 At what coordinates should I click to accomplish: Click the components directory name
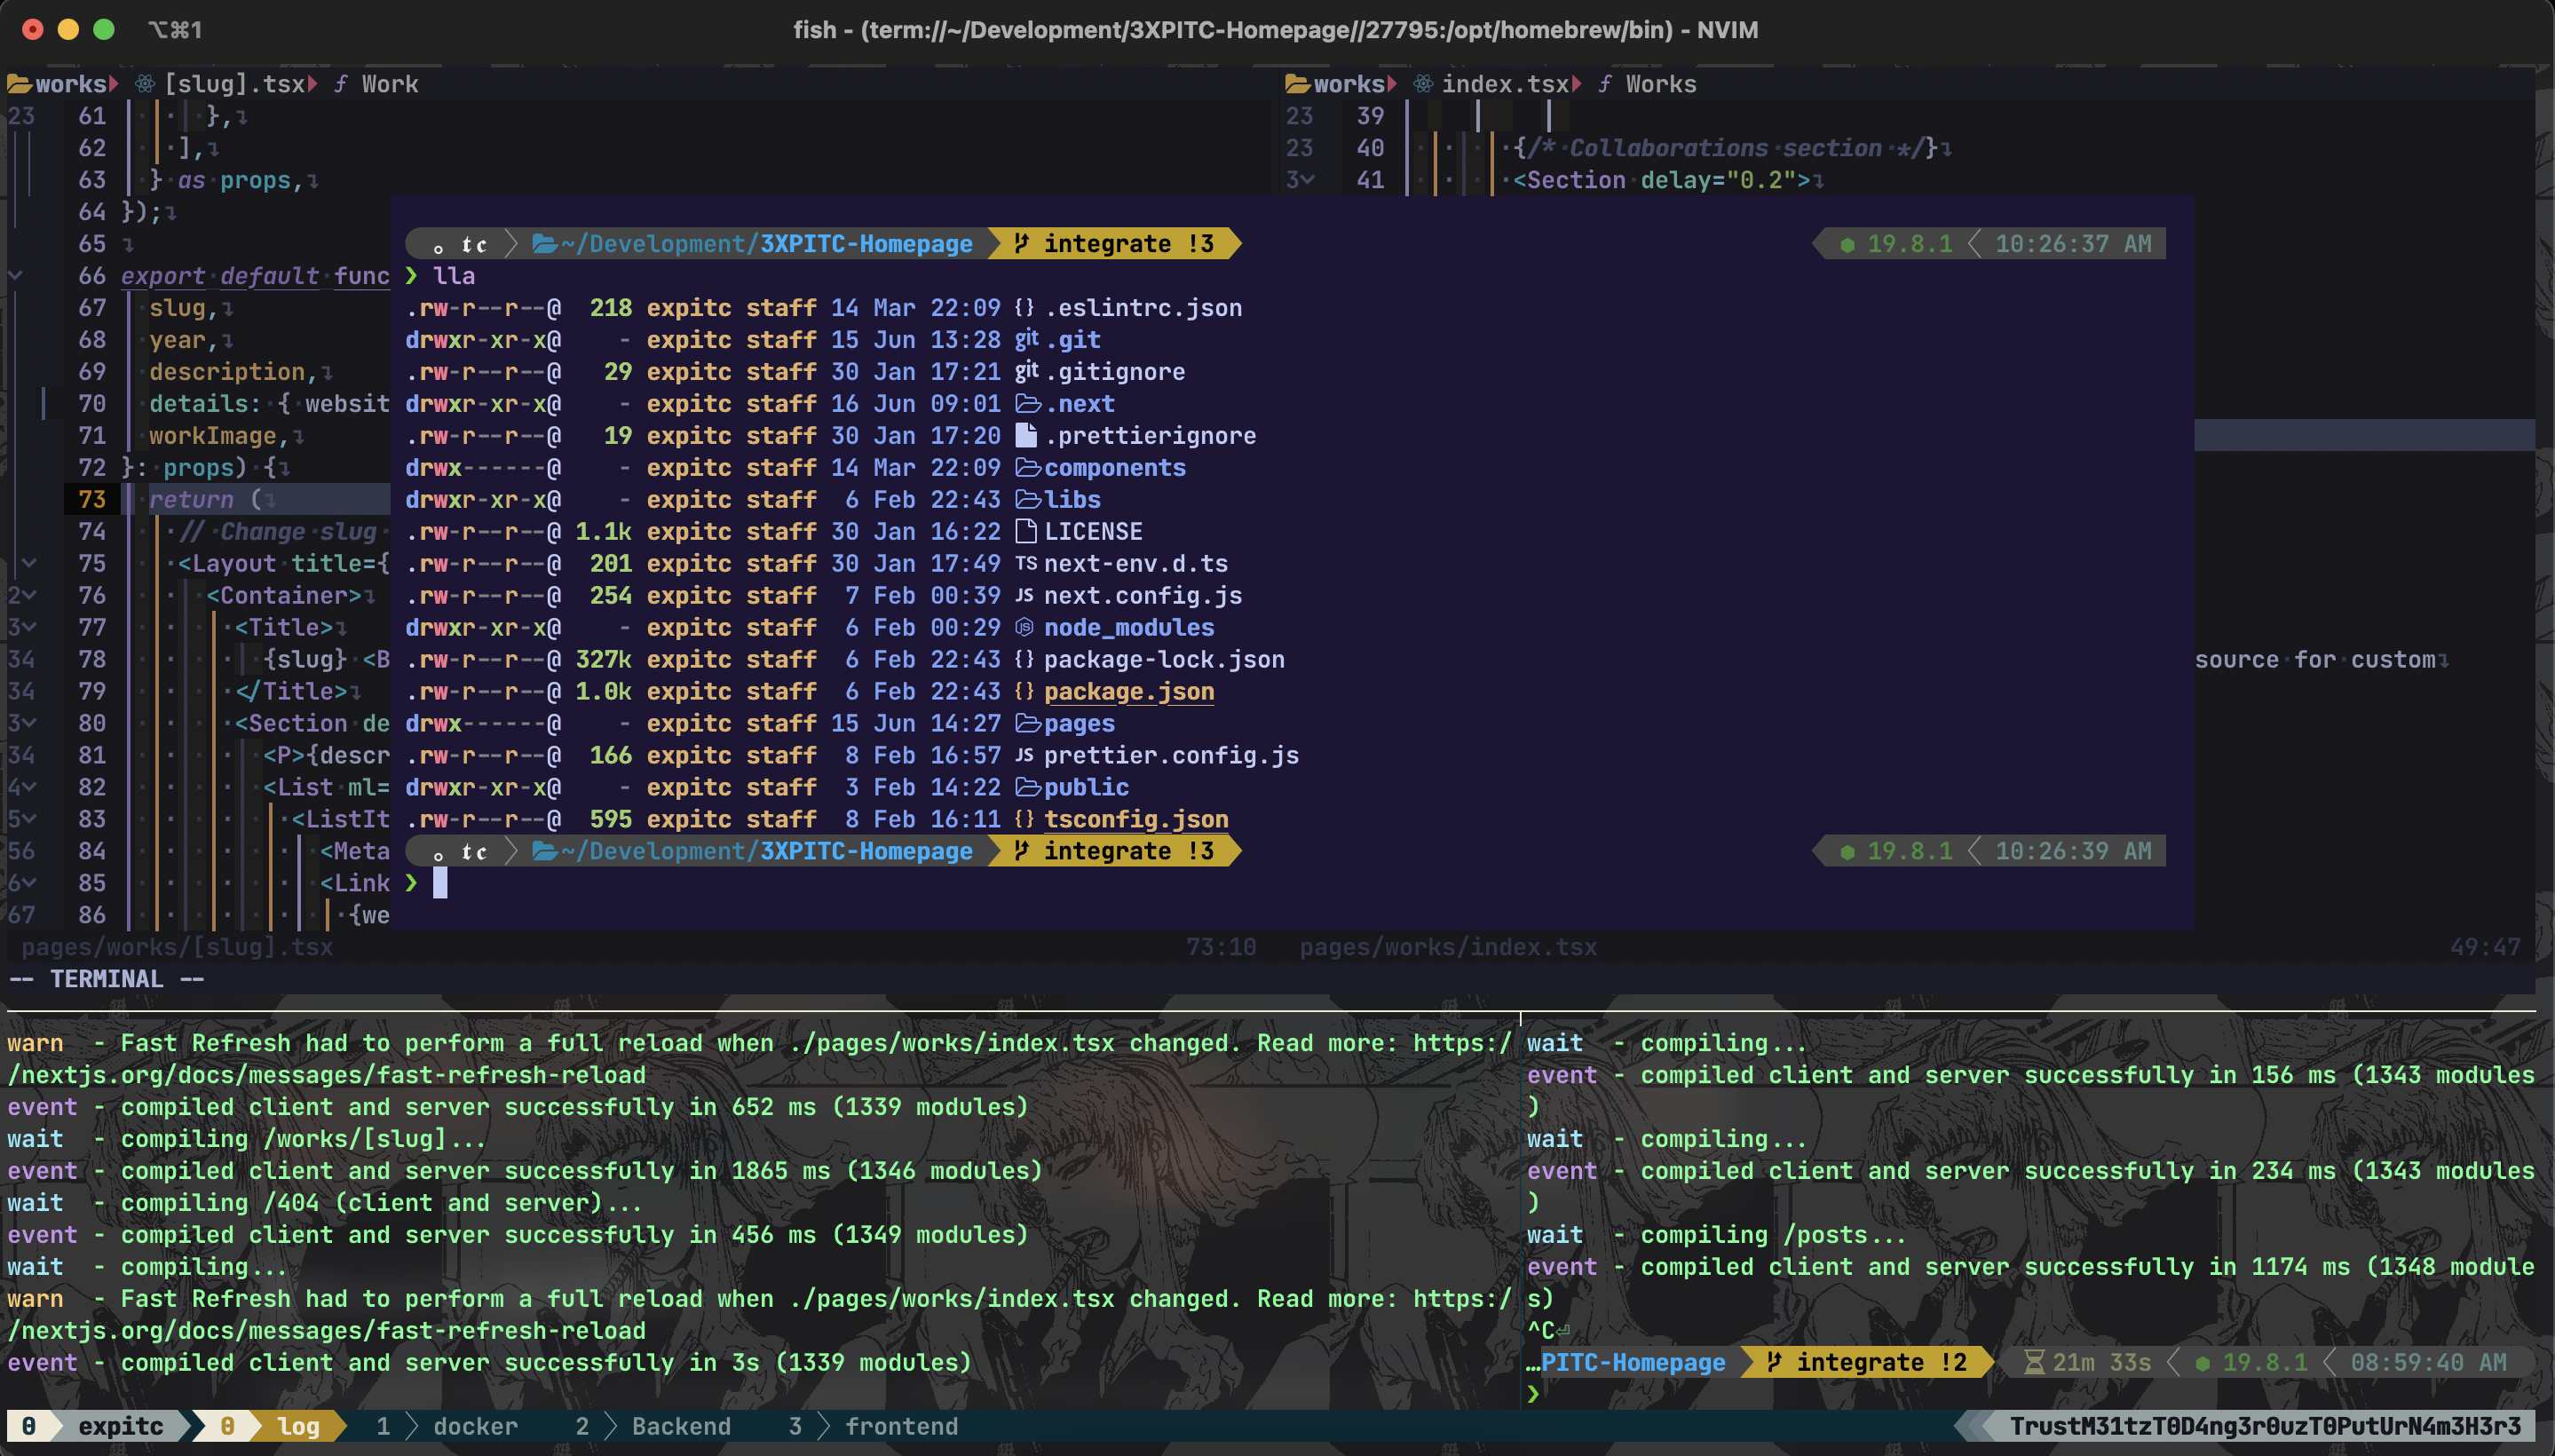click(x=1115, y=468)
